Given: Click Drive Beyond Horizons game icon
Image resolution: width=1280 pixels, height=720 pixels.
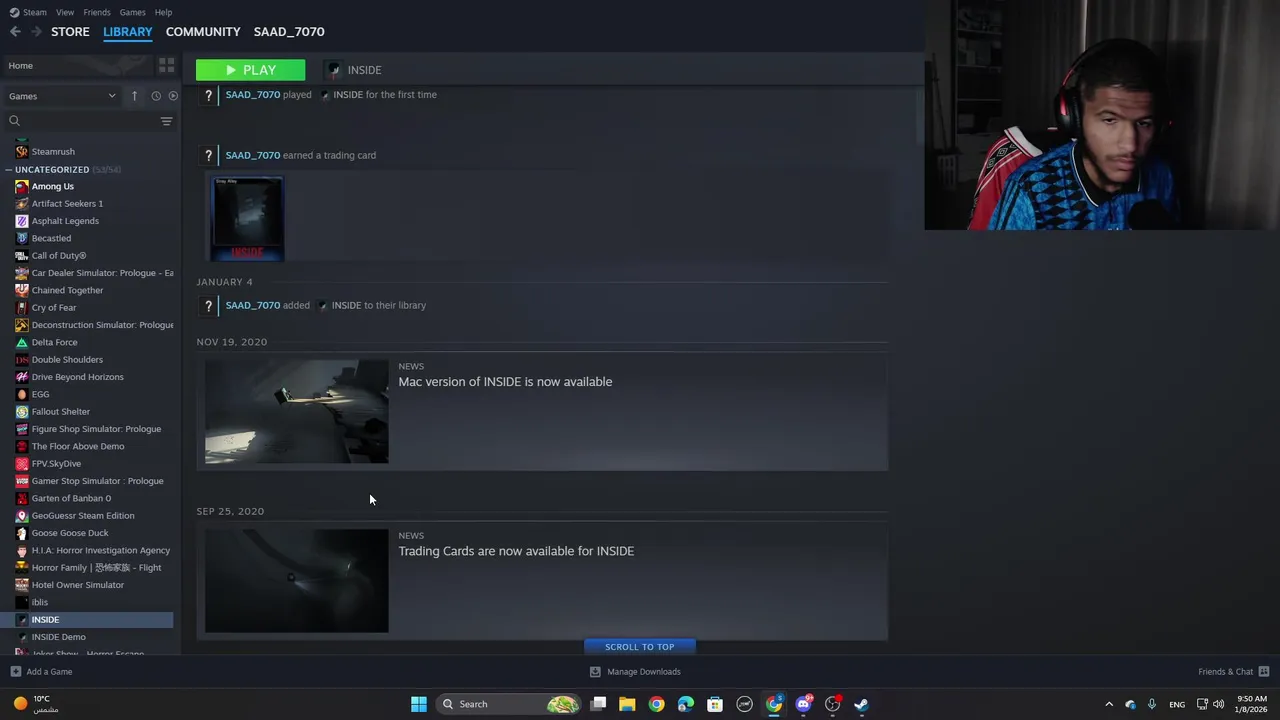Looking at the screenshot, I should (22, 377).
